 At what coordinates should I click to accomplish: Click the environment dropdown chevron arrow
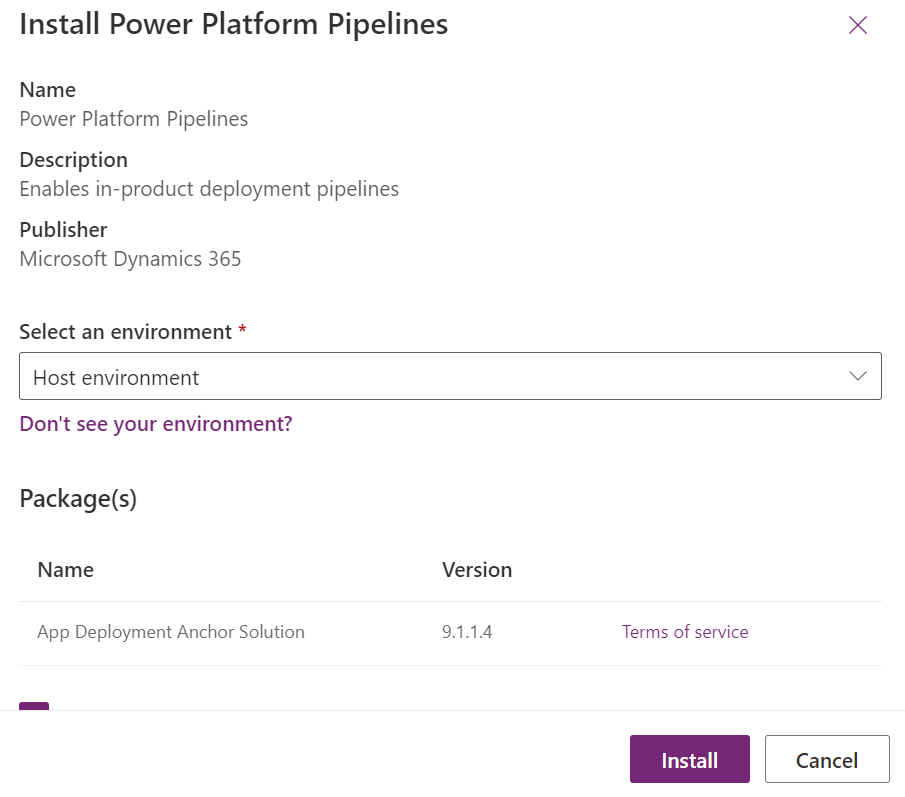click(x=857, y=376)
